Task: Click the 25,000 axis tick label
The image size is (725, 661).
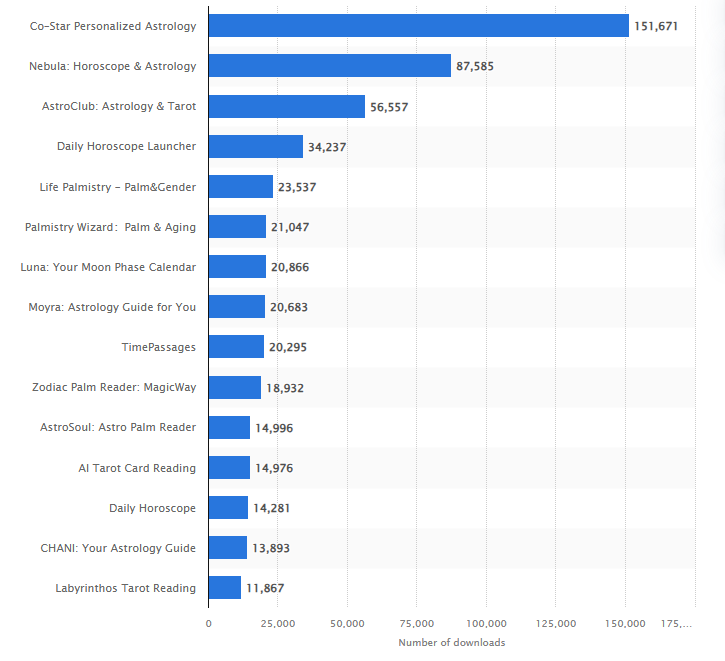Action: 278,624
